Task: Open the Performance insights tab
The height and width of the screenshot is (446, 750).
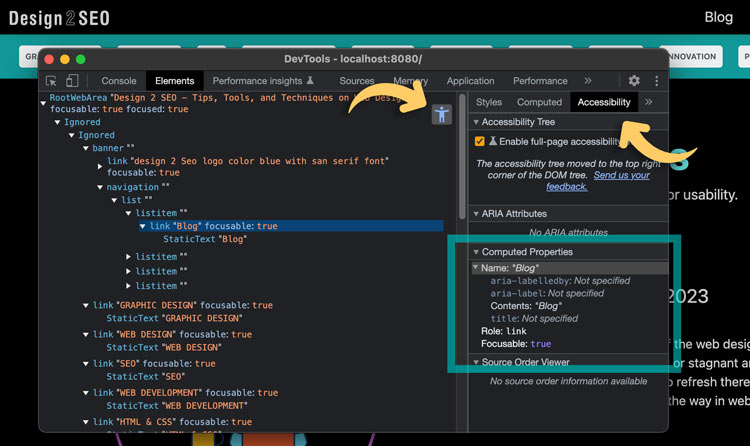Action: click(263, 81)
